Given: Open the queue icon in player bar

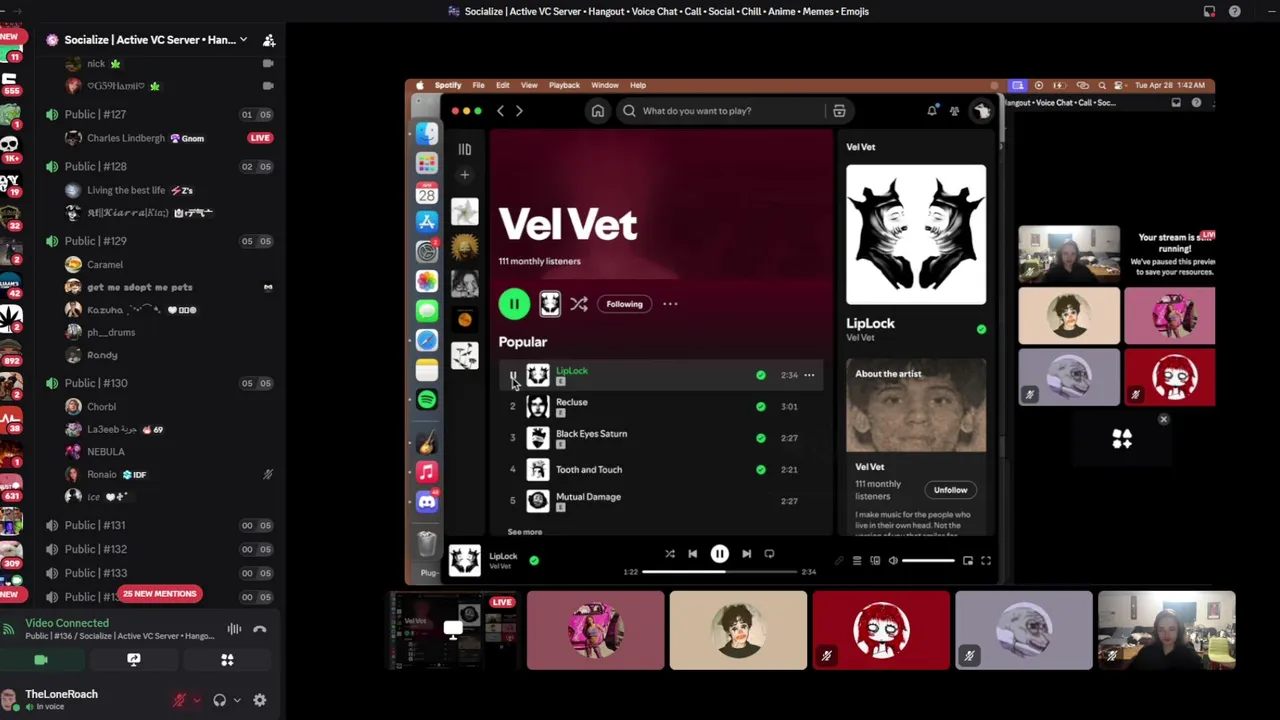Looking at the screenshot, I should pyautogui.click(x=857, y=561).
